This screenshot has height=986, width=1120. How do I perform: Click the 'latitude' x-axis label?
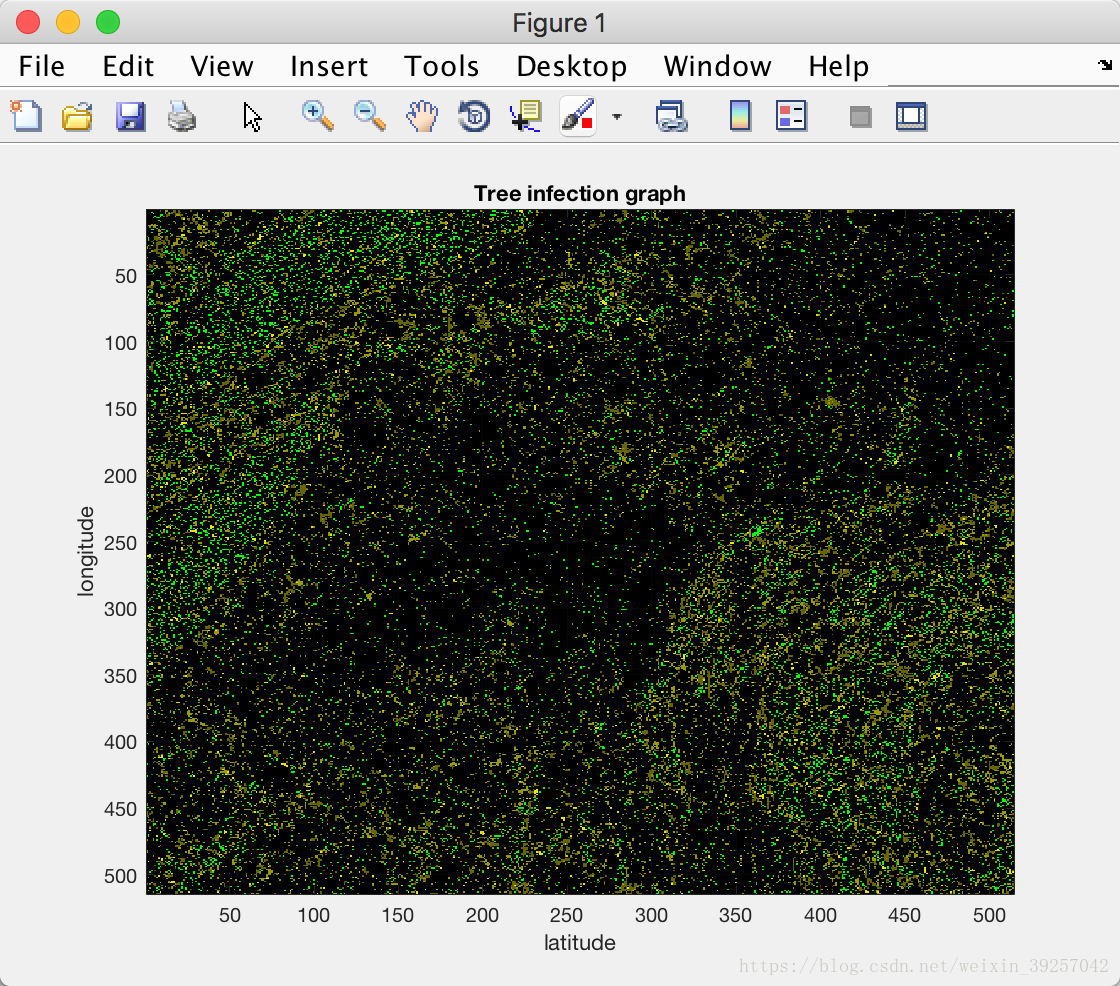coord(579,942)
